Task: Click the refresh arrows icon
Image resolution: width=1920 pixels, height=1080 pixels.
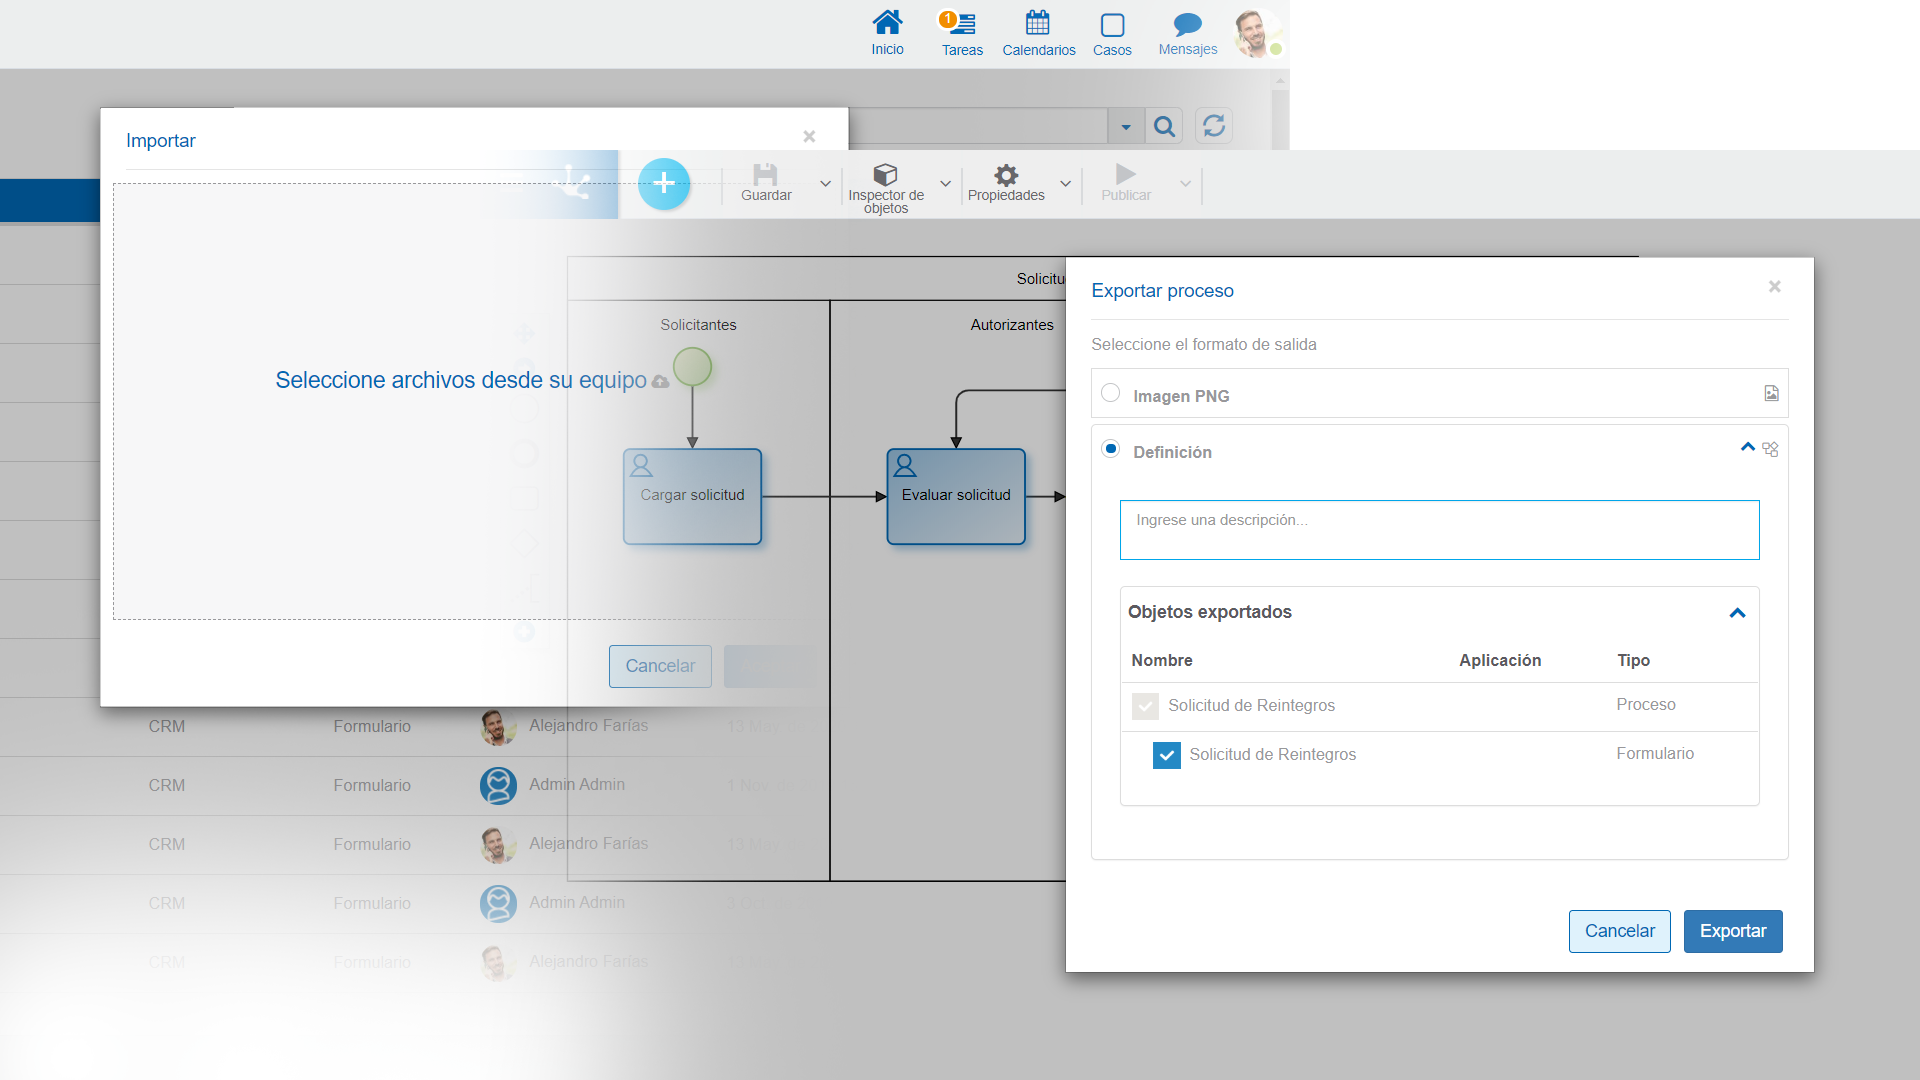Action: point(1214,126)
